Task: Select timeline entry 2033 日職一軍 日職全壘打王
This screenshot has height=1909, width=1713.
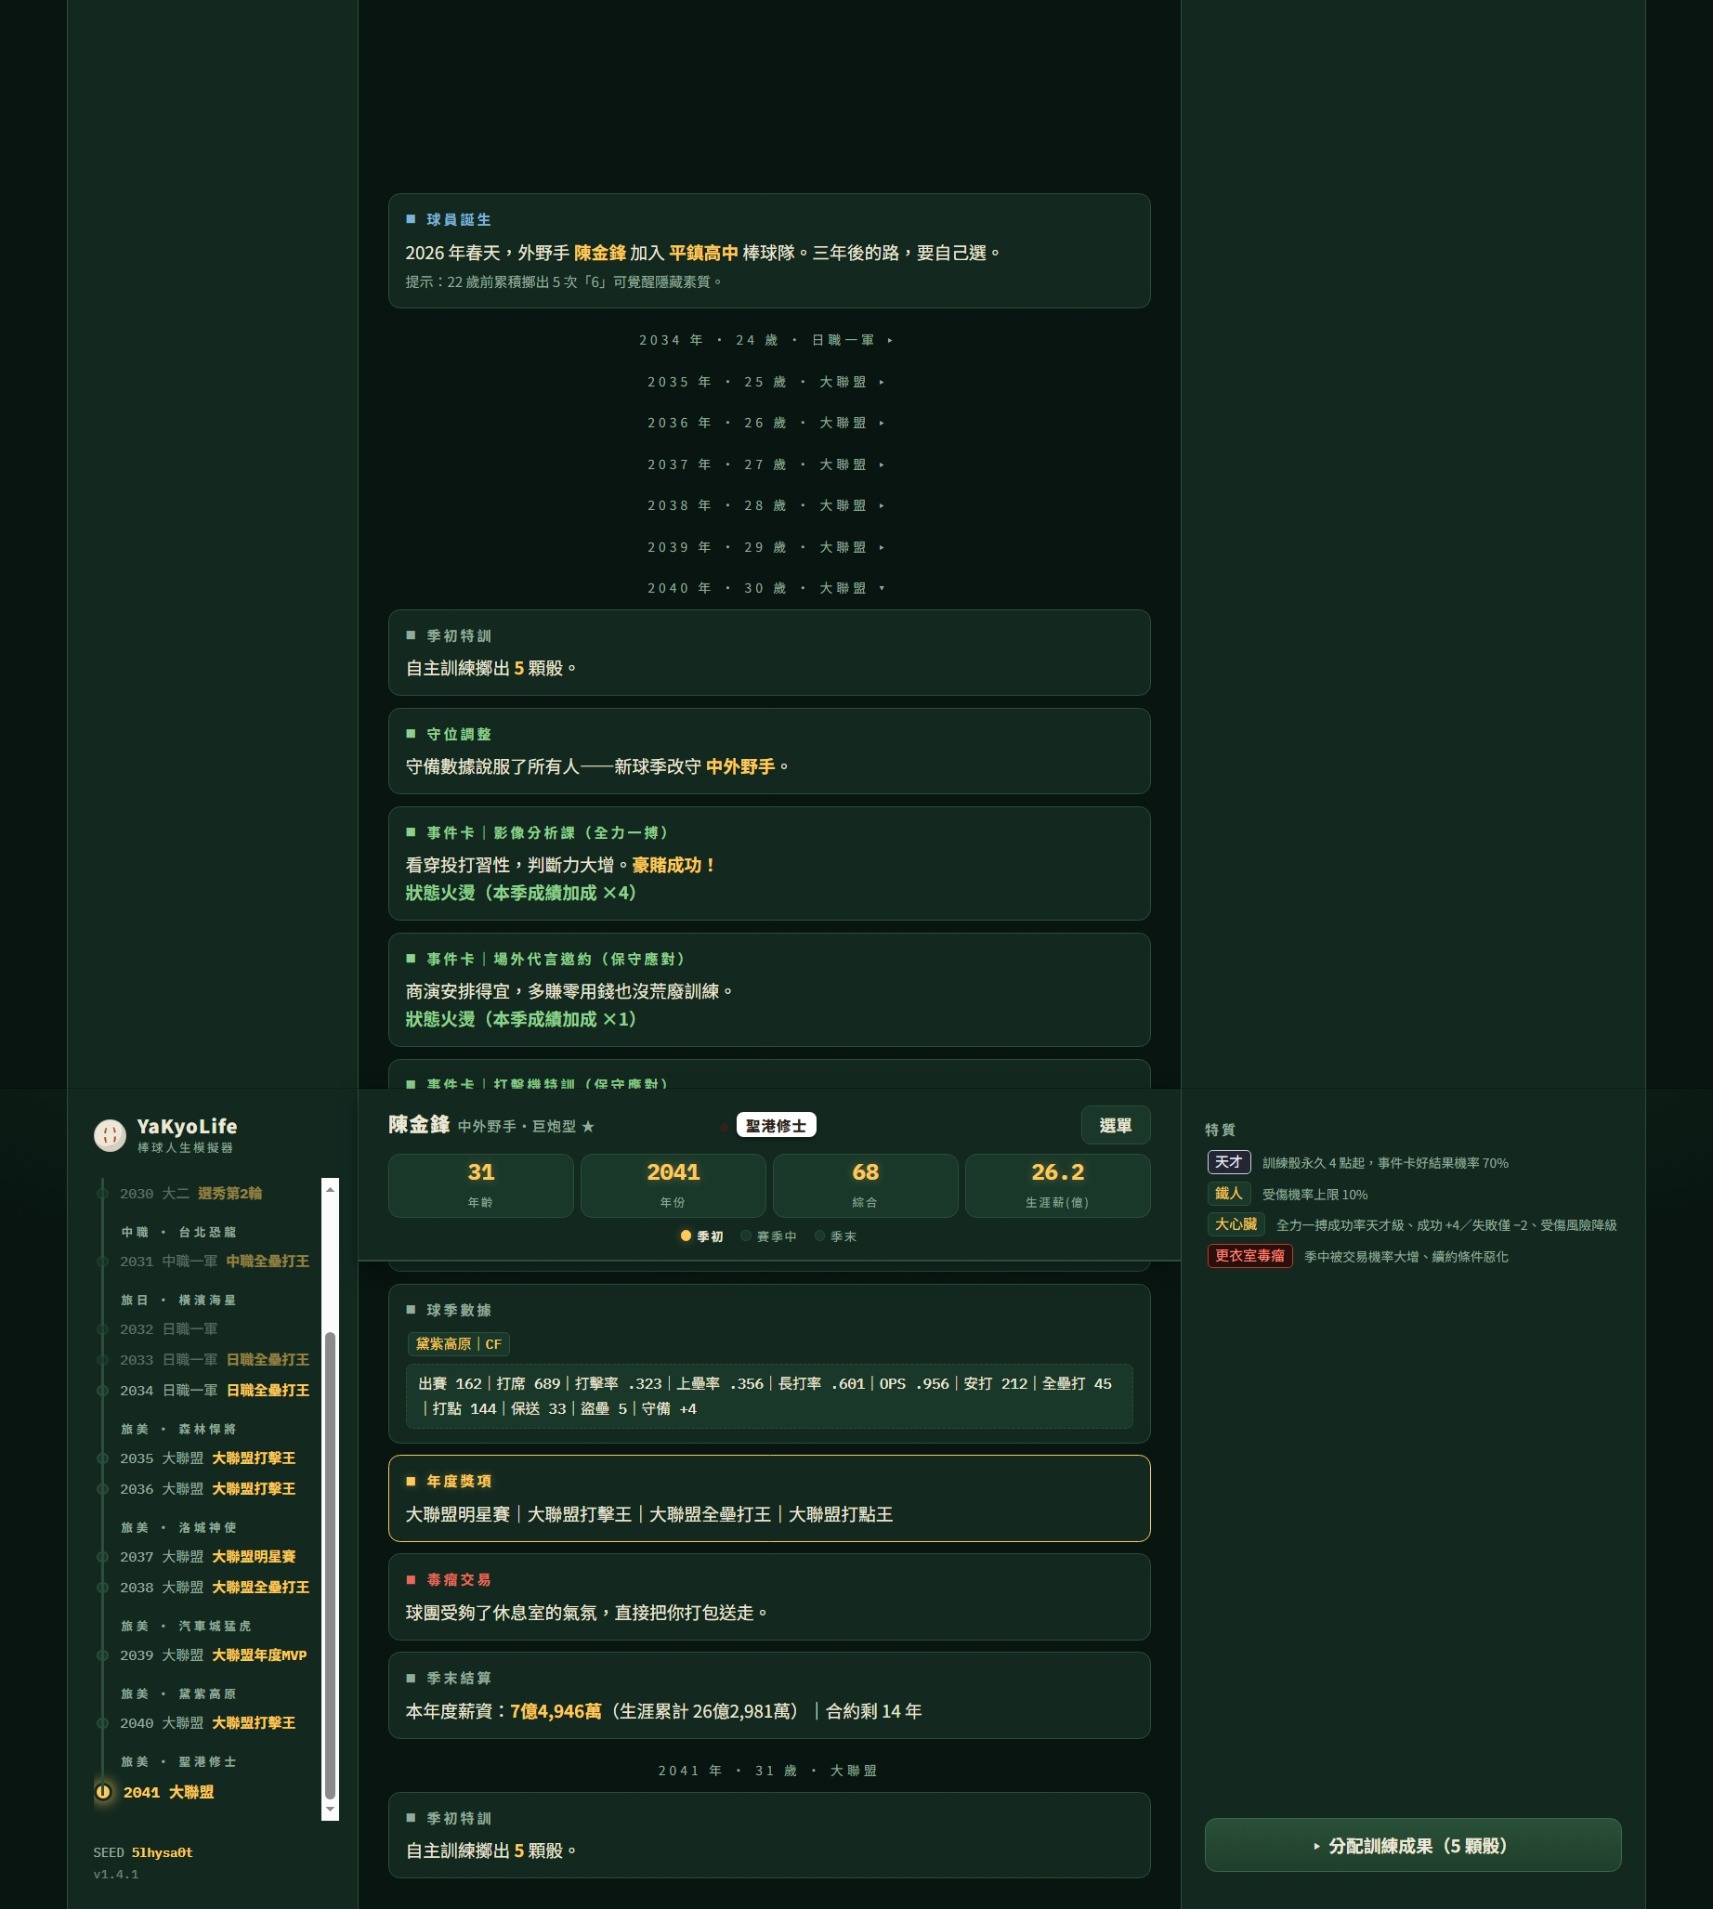Action: click(214, 1360)
